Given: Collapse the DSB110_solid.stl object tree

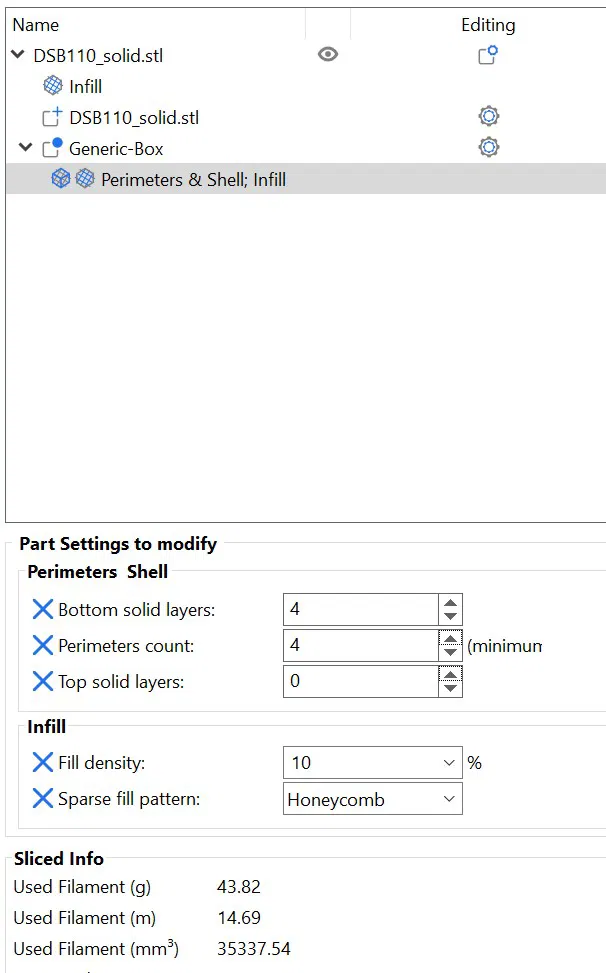Looking at the screenshot, I should tap(18, 56).
